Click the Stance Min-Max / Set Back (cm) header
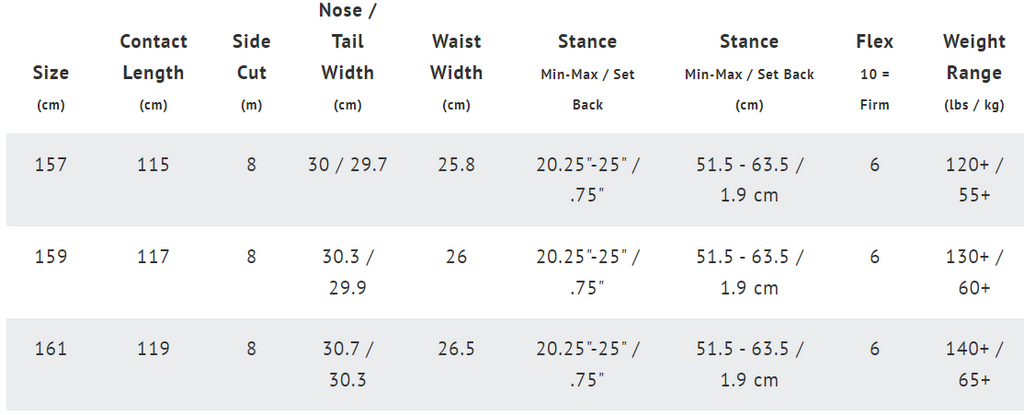1024x415 pixels. click(749, 72)
